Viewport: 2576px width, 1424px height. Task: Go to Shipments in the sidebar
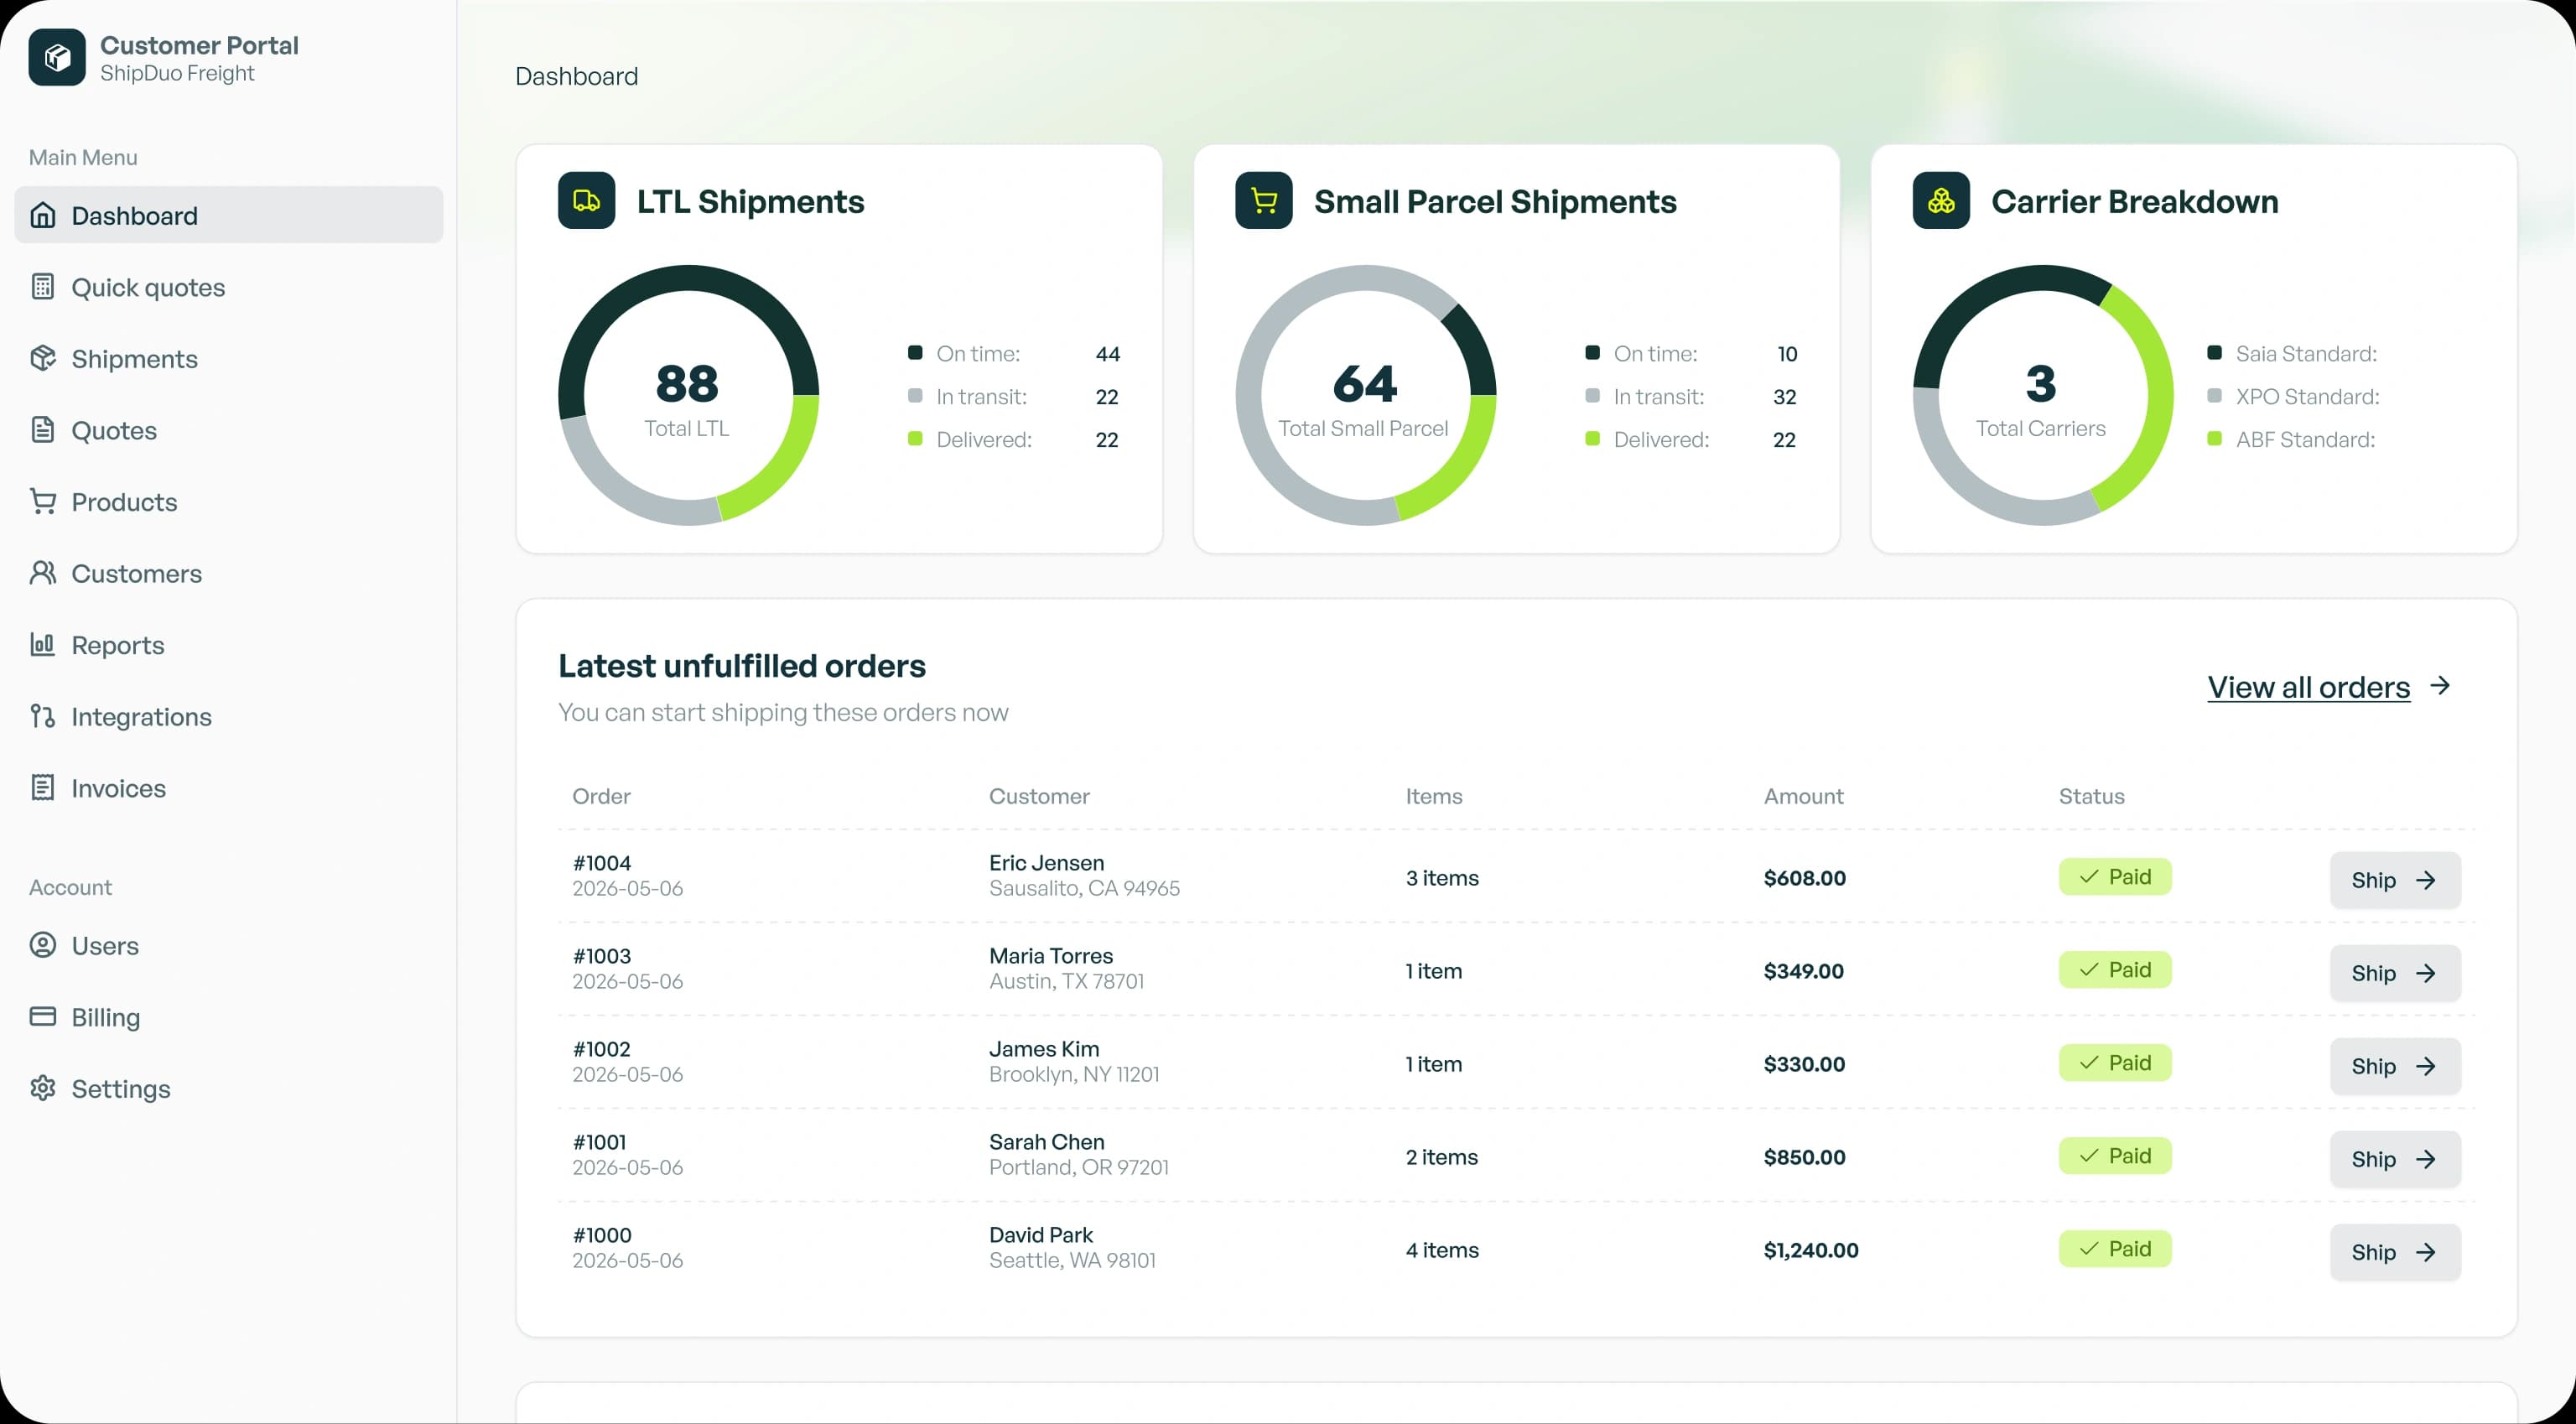point(229,358)
